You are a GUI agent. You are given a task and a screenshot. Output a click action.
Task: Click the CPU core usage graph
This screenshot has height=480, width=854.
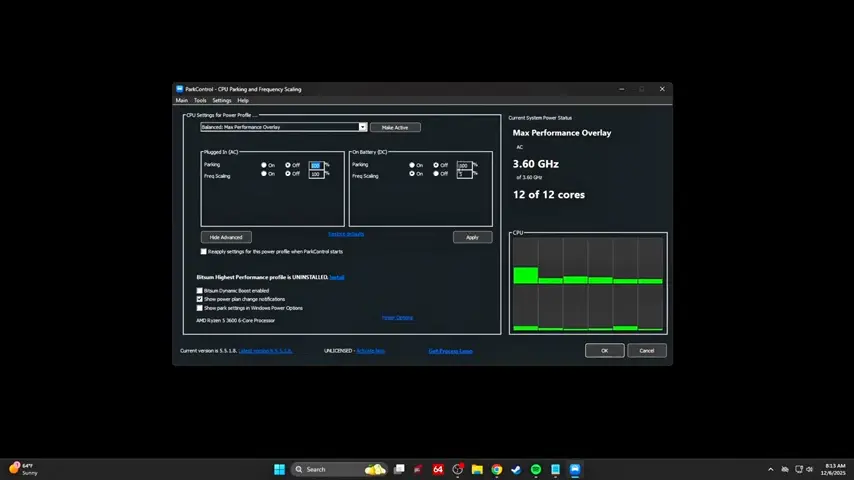click(x=588, y=284)
